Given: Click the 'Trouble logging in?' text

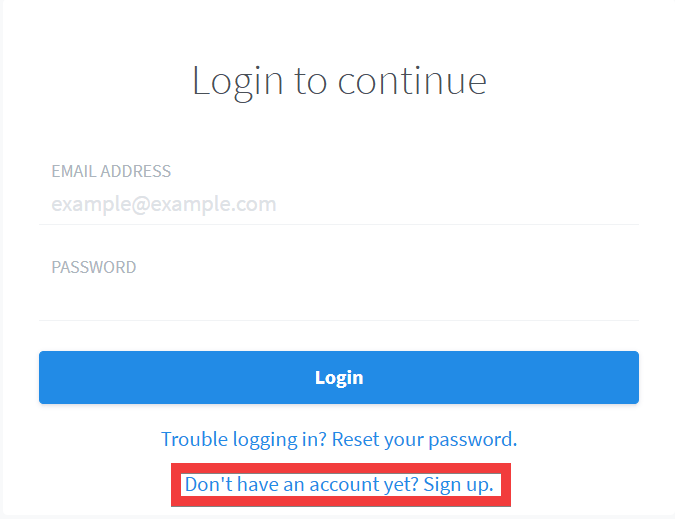Looking at the screenshot, I should pos(244,439).
